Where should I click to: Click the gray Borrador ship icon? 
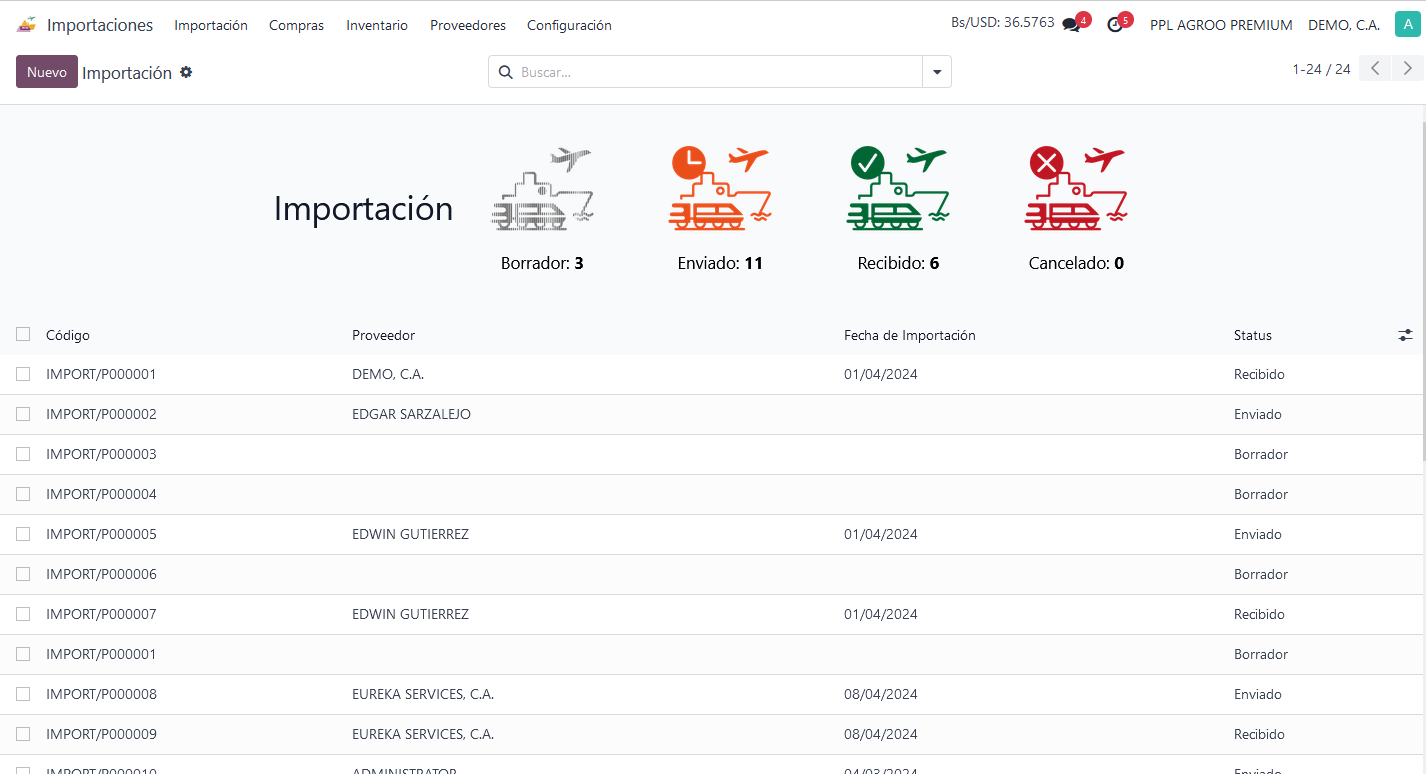[542, 190]
